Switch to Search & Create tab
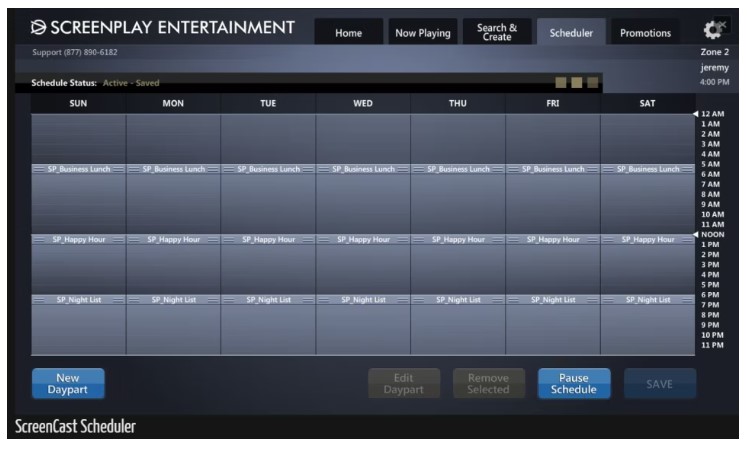The width and height of the screenshot is (747, 453). (497, 32)
